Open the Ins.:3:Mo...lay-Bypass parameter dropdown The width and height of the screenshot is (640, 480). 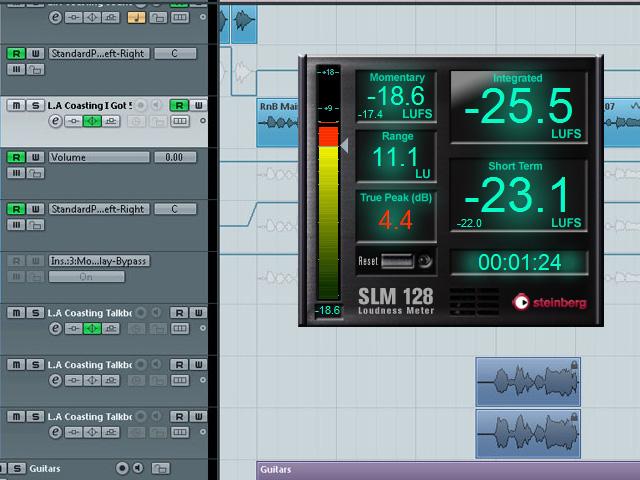[98, 261]
